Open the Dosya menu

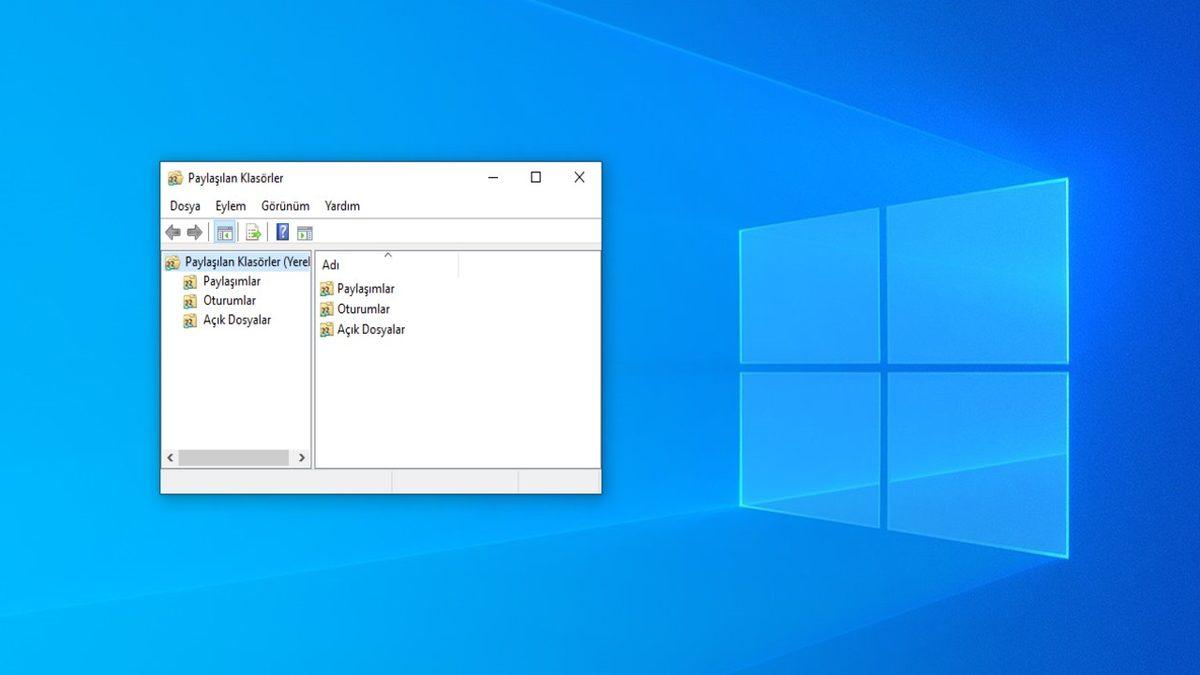(184, 206)
